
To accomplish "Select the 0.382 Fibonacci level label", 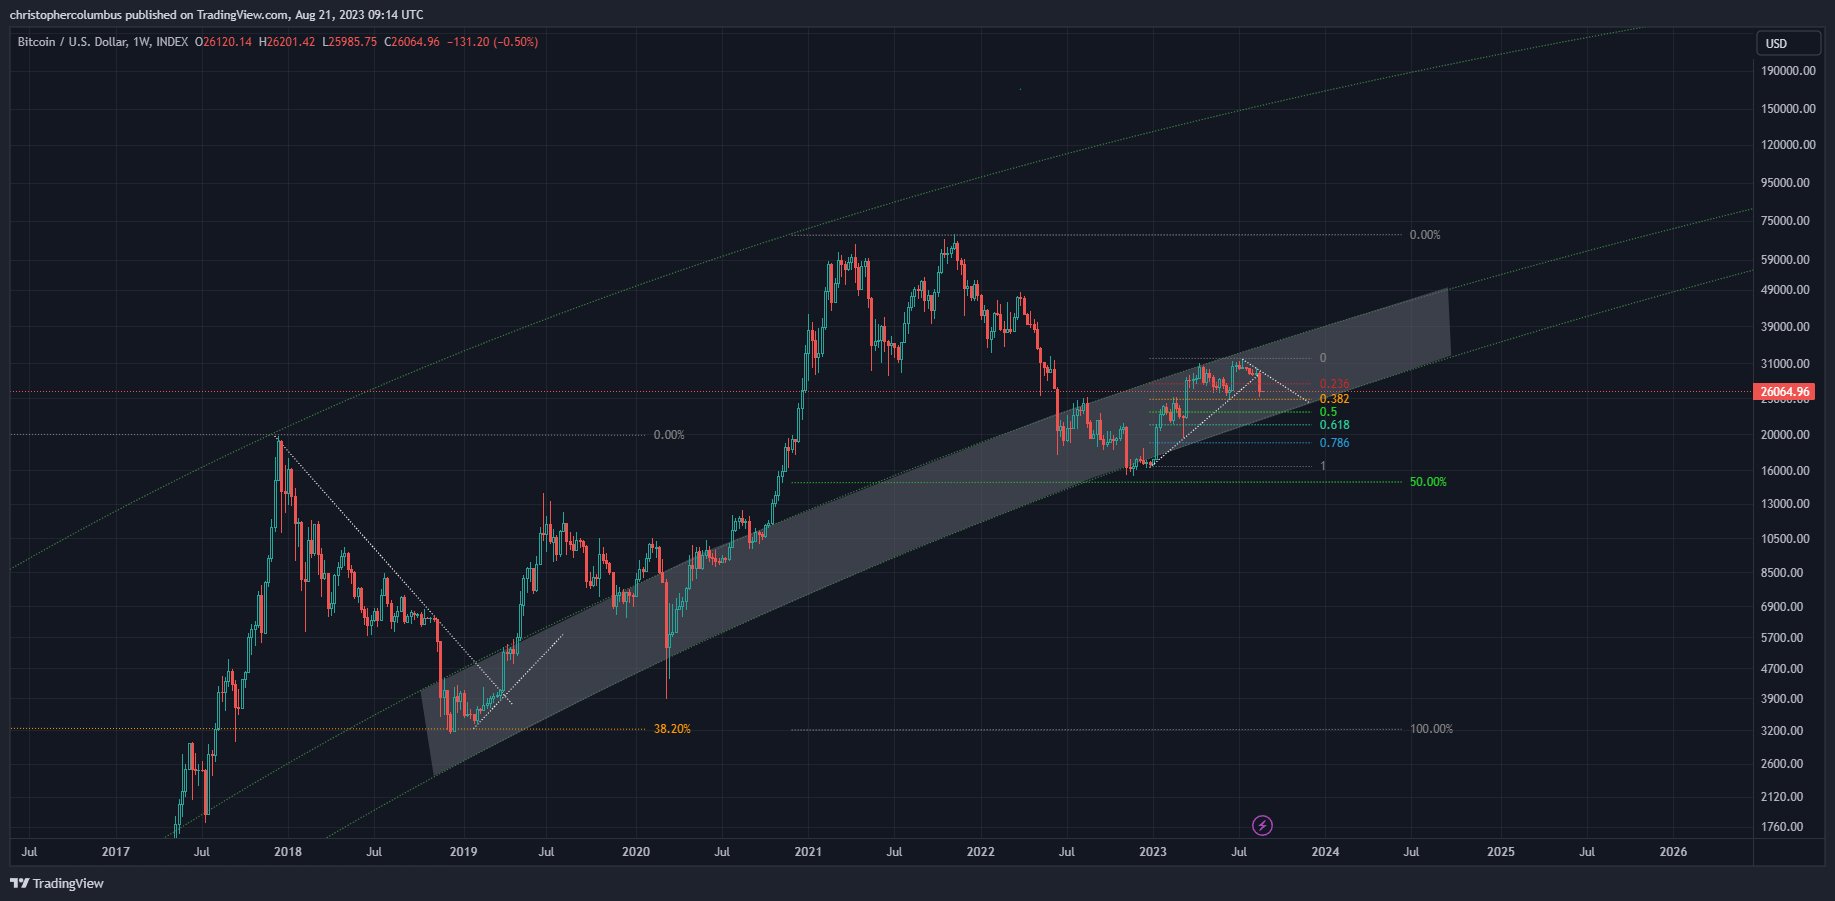I will pyautogui.click(x=1334, y=399).
